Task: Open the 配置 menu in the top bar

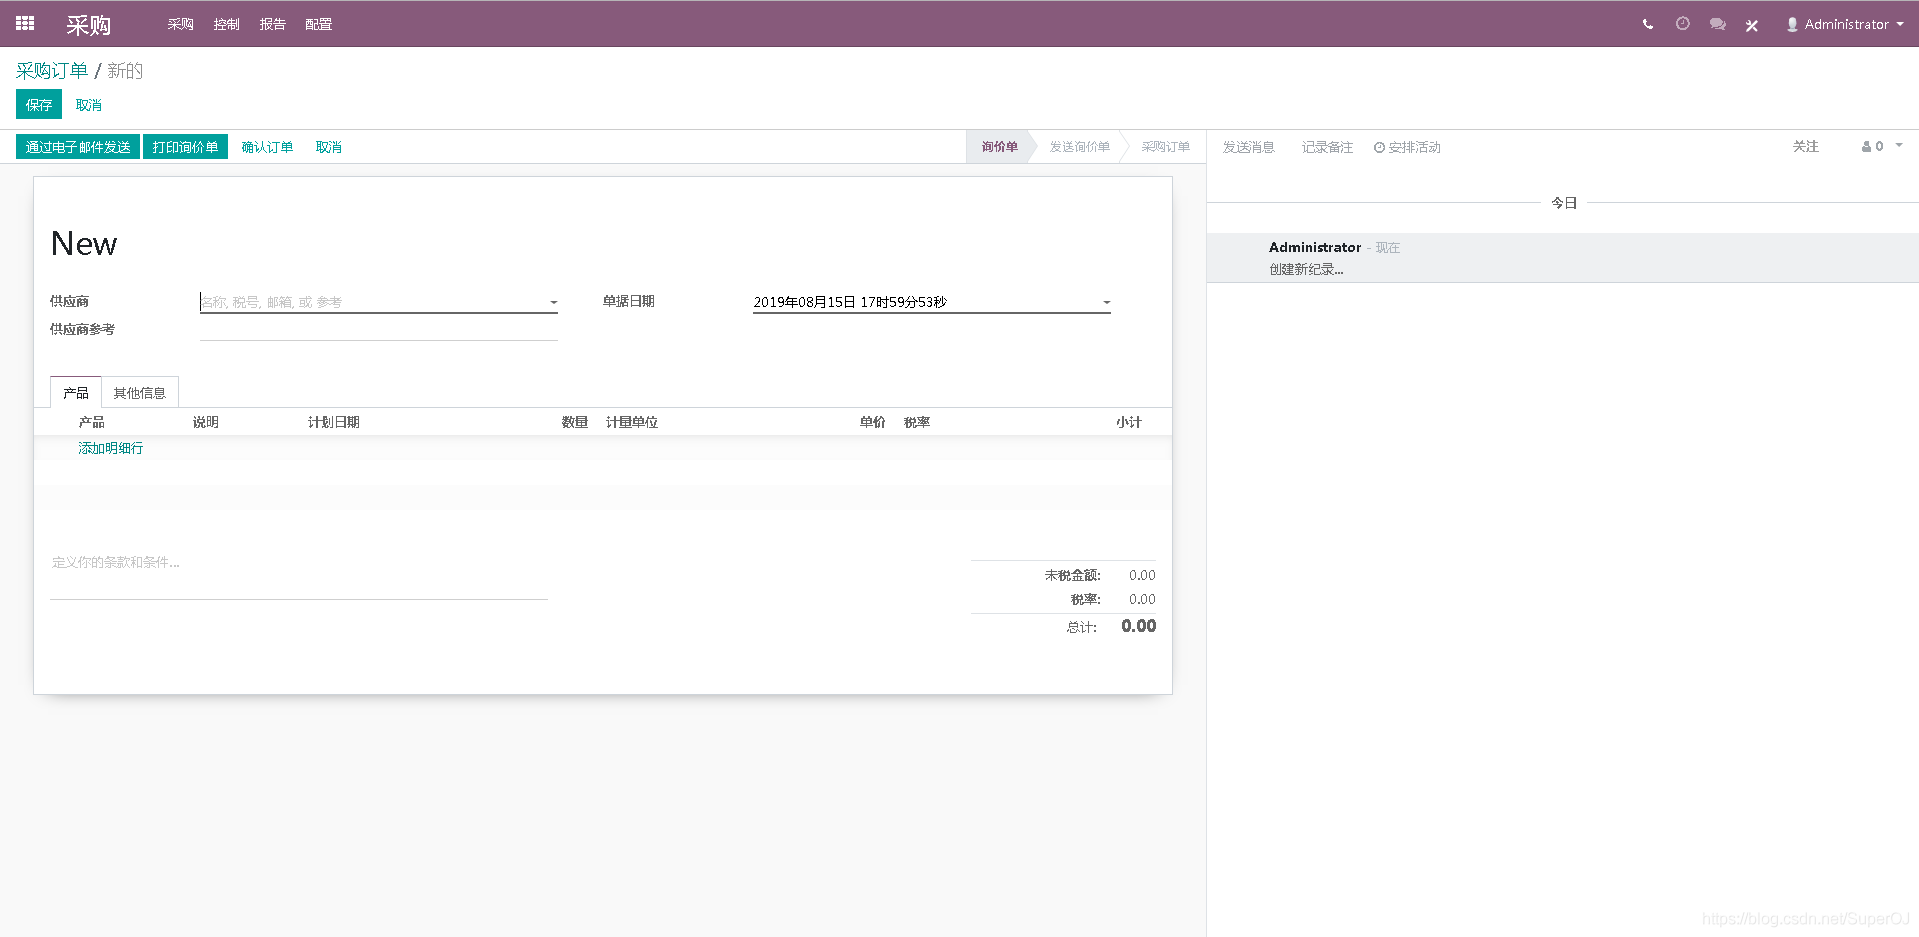Action: click(318, 24)
